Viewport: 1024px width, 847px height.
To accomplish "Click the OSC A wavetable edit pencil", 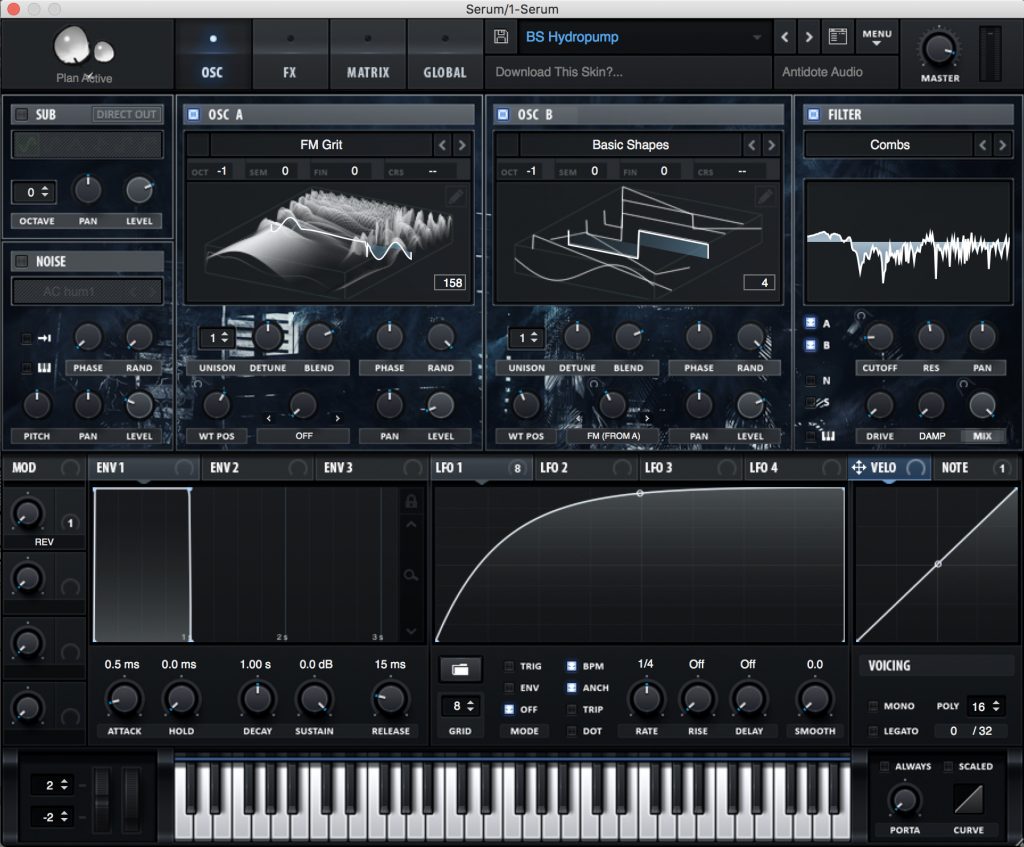I will (x=456, y=197).
